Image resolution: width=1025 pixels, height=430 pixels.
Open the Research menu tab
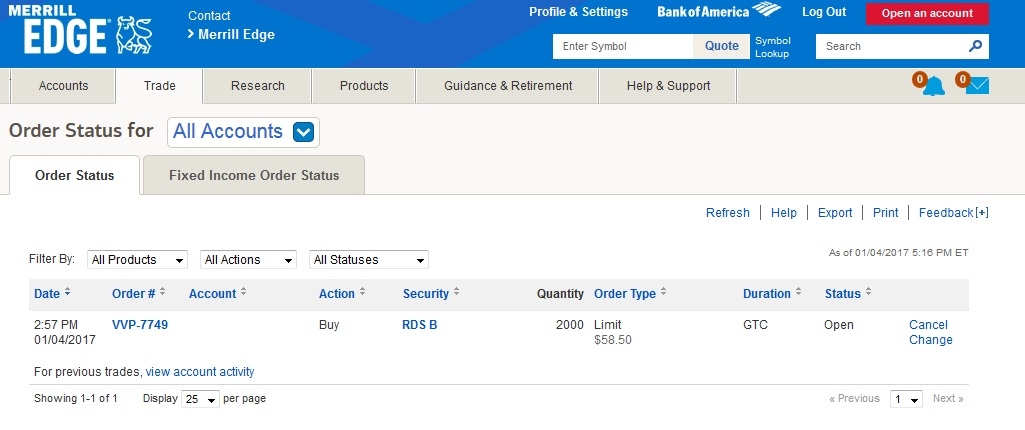pyautogui.click(x=258, y=86)
